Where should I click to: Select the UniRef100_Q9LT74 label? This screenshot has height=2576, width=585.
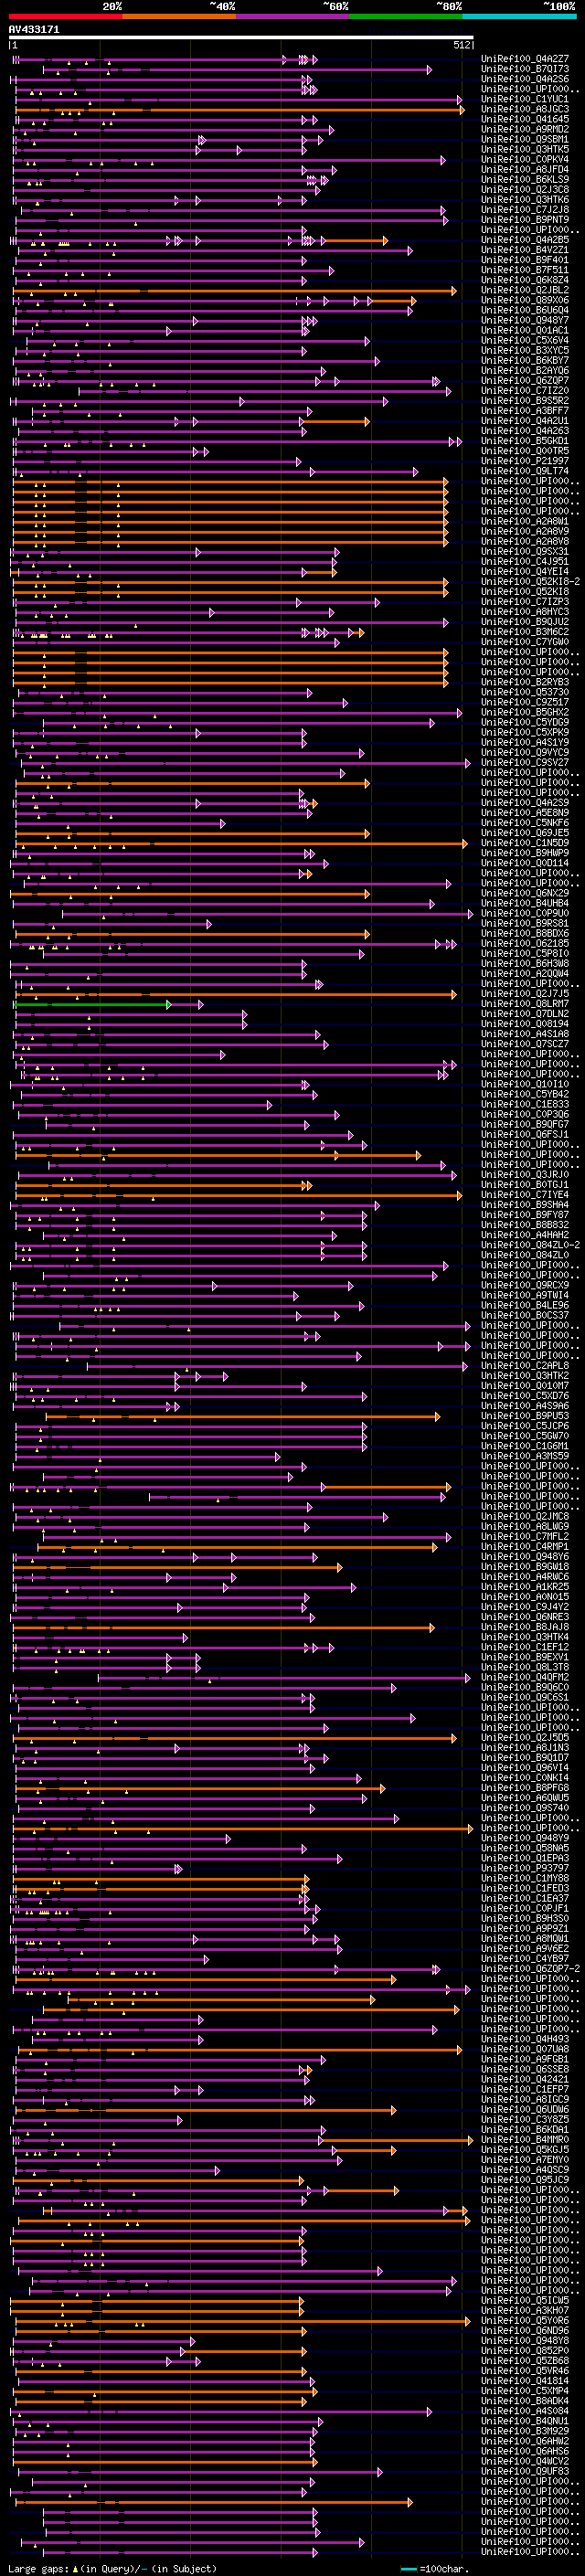click(525, 471)
